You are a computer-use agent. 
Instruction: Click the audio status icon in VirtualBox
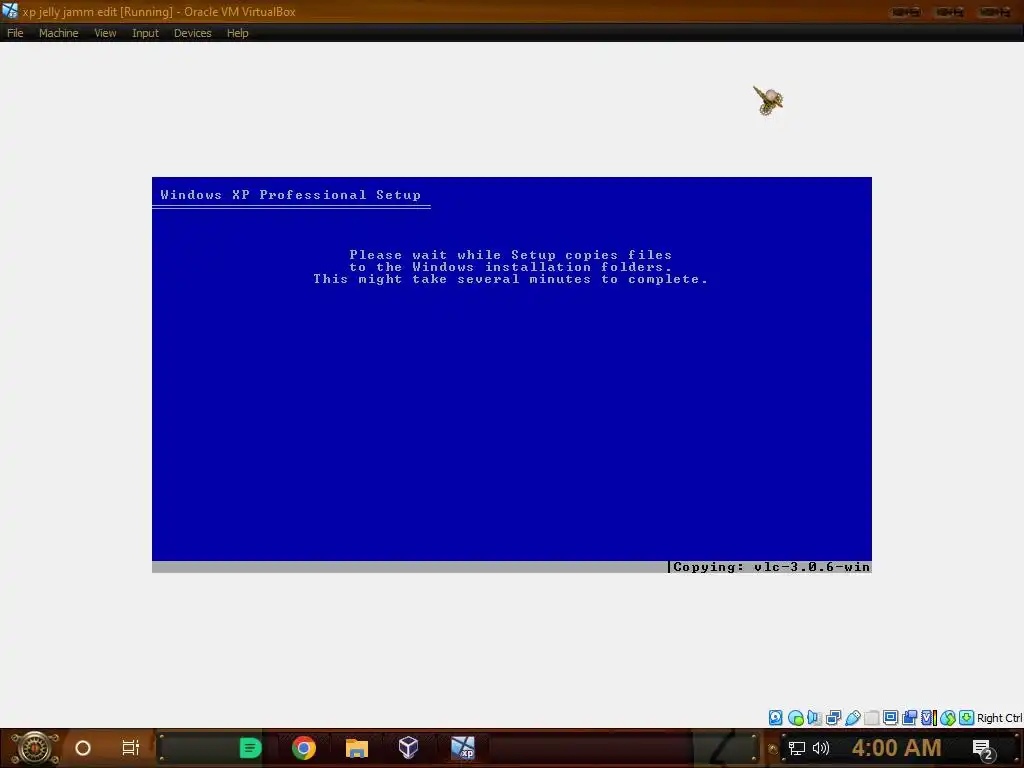814,718
